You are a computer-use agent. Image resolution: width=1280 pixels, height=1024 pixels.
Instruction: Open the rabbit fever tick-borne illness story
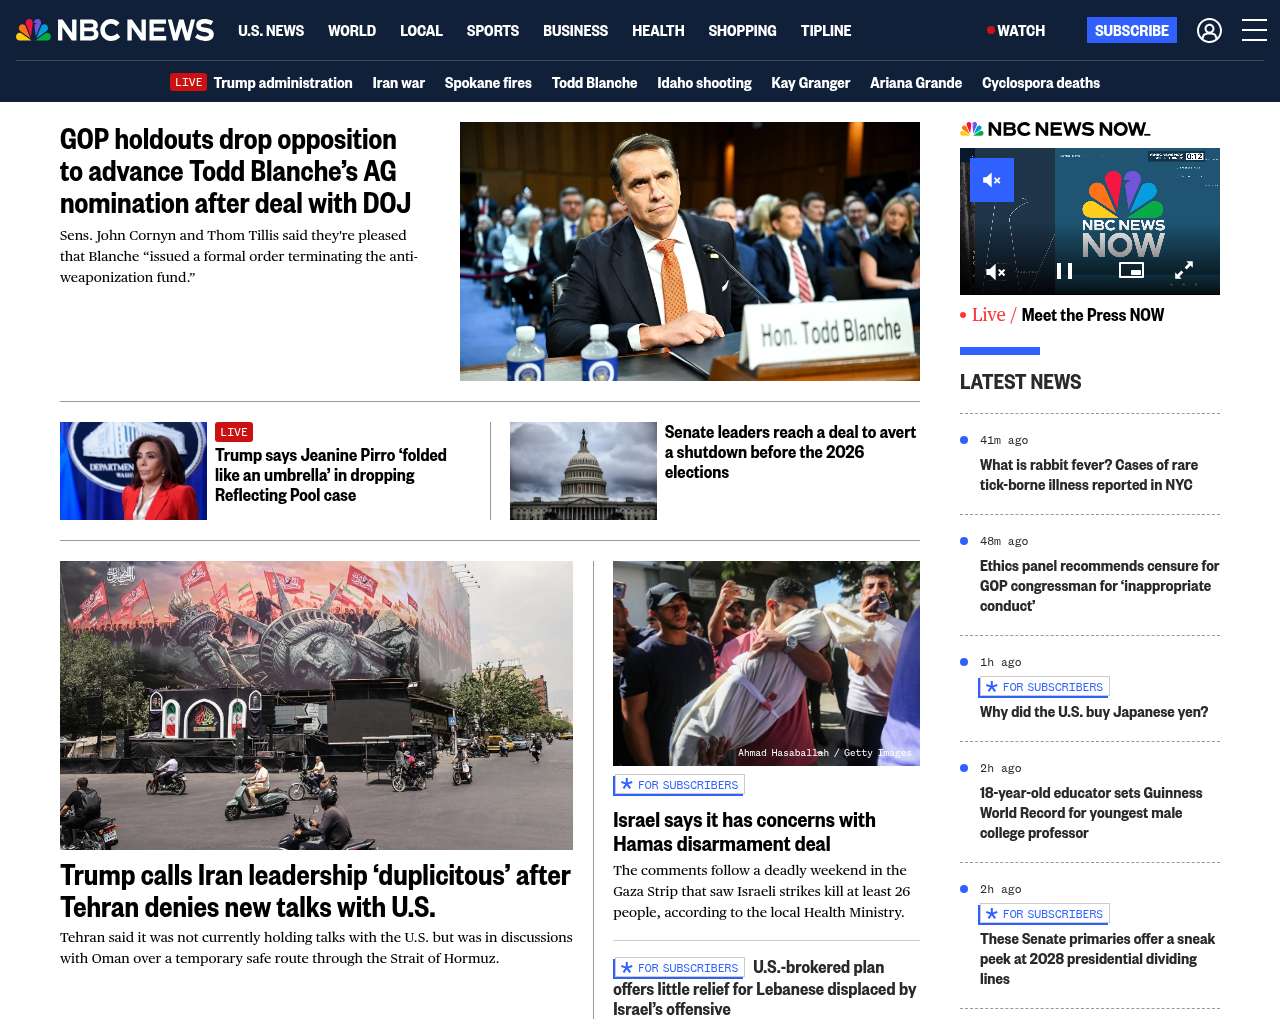pyautogui.click(x=1088, y=475)
